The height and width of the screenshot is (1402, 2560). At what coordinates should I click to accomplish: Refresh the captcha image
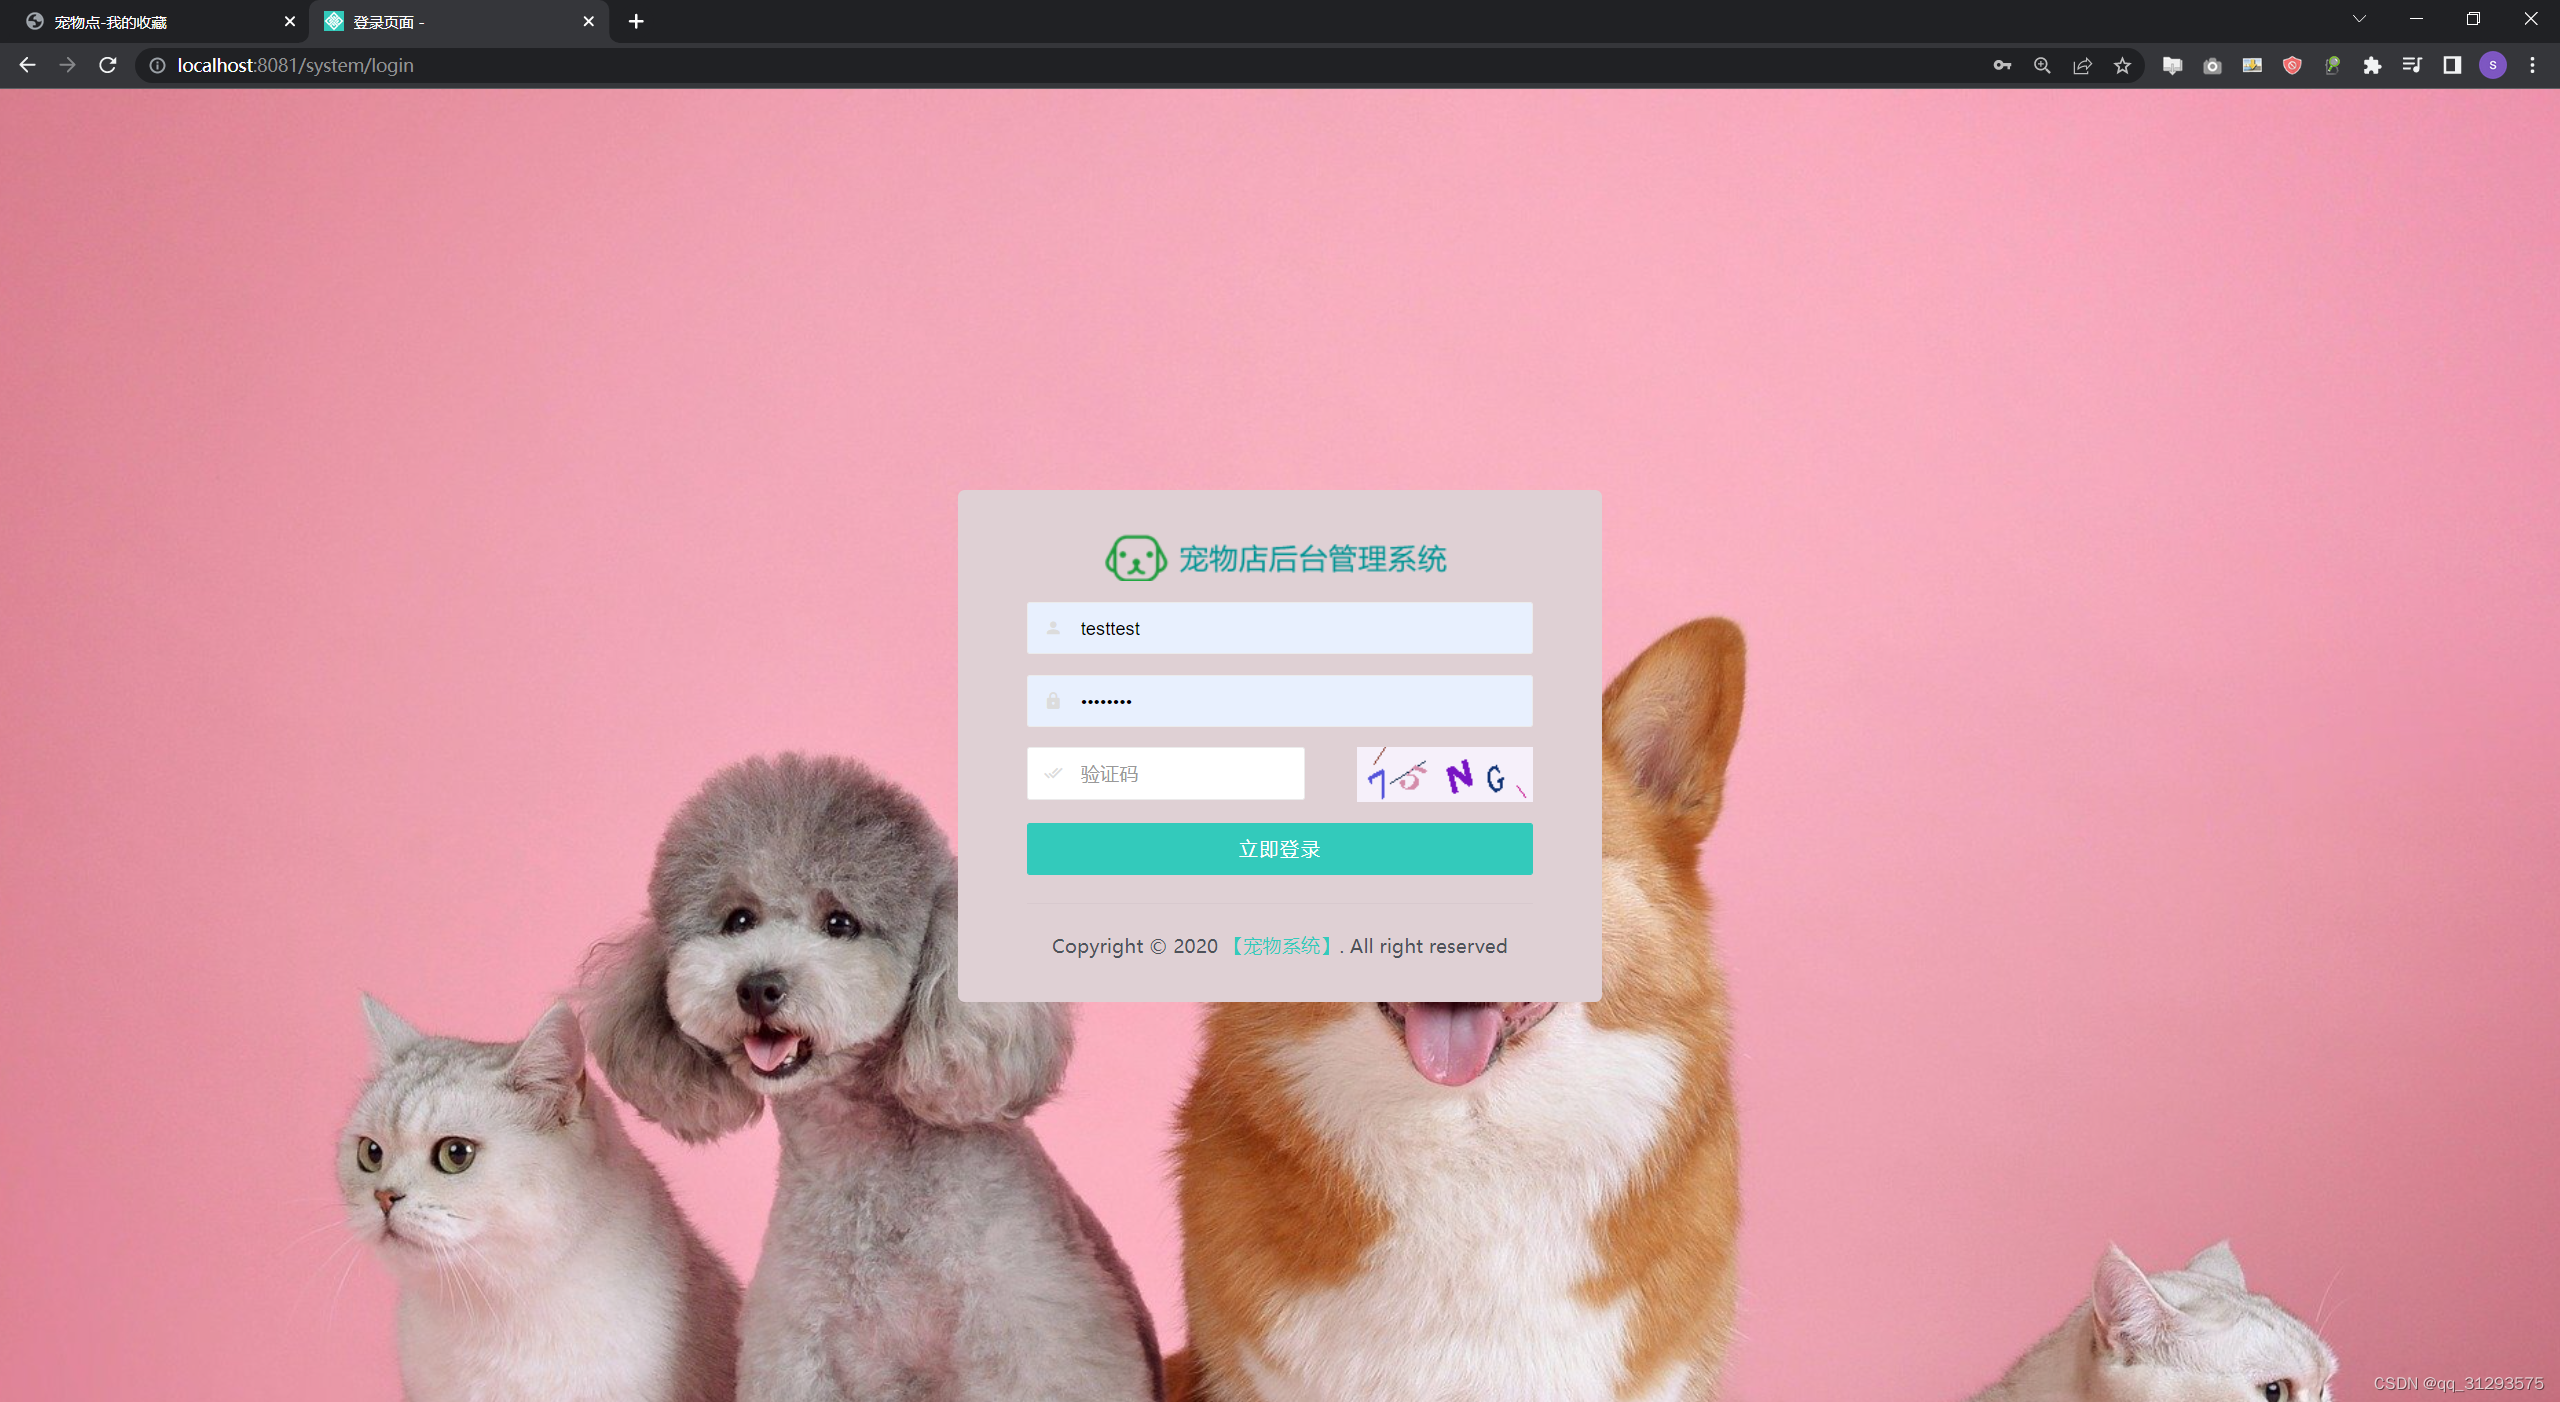[1443, 774]
